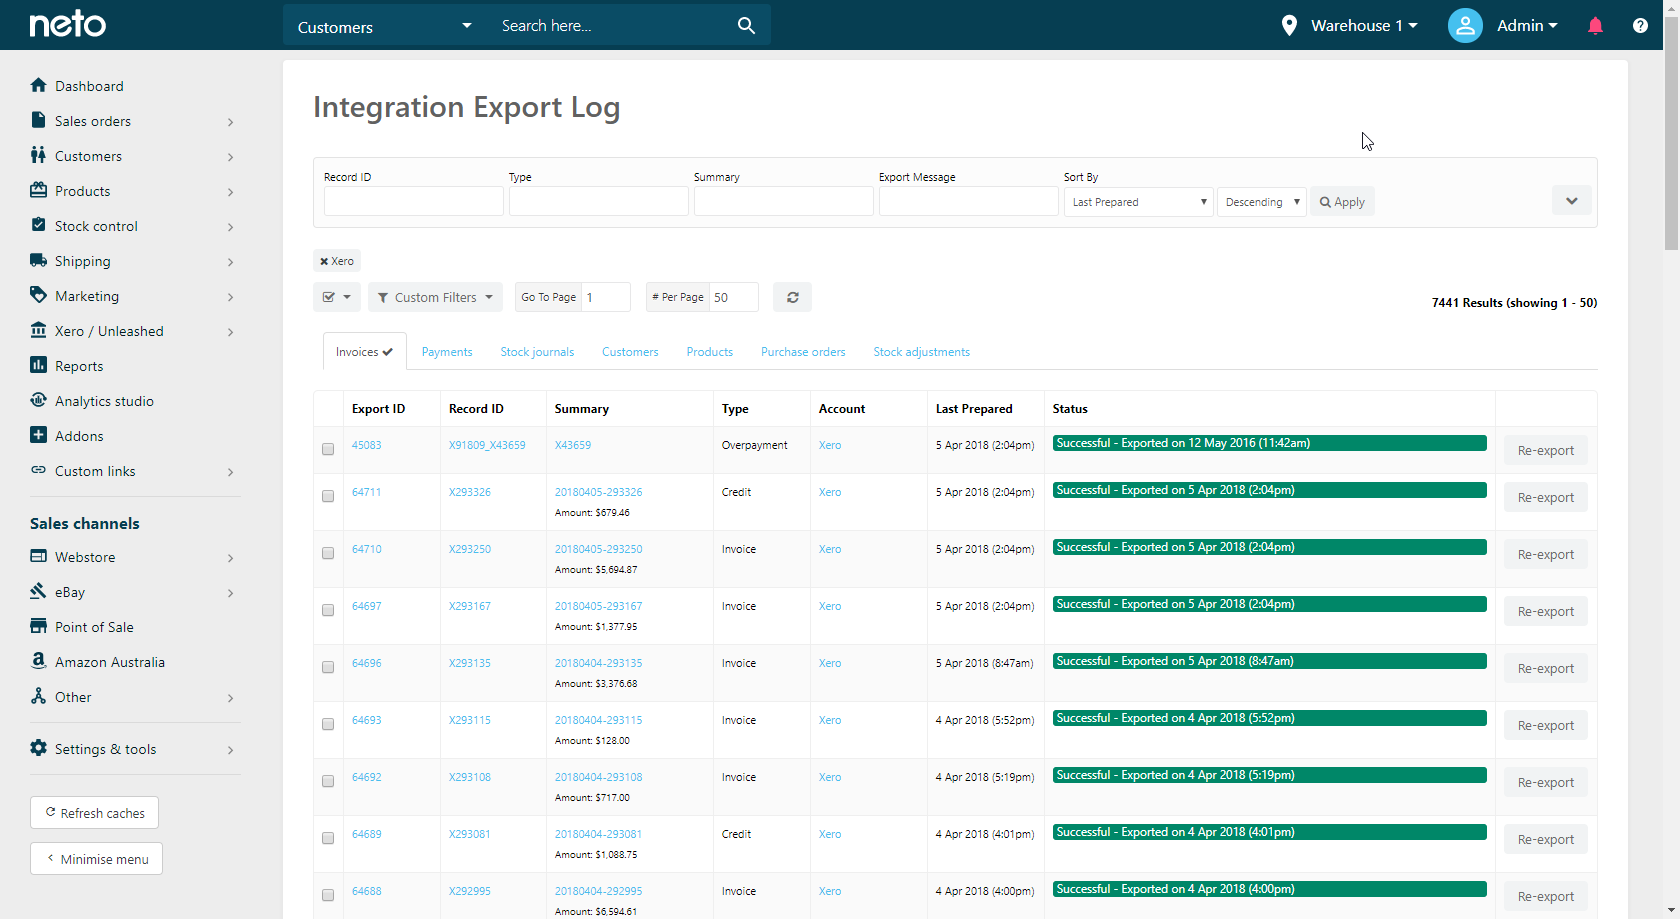Click the Admin user avatar icon

(x=1465, y=25)
